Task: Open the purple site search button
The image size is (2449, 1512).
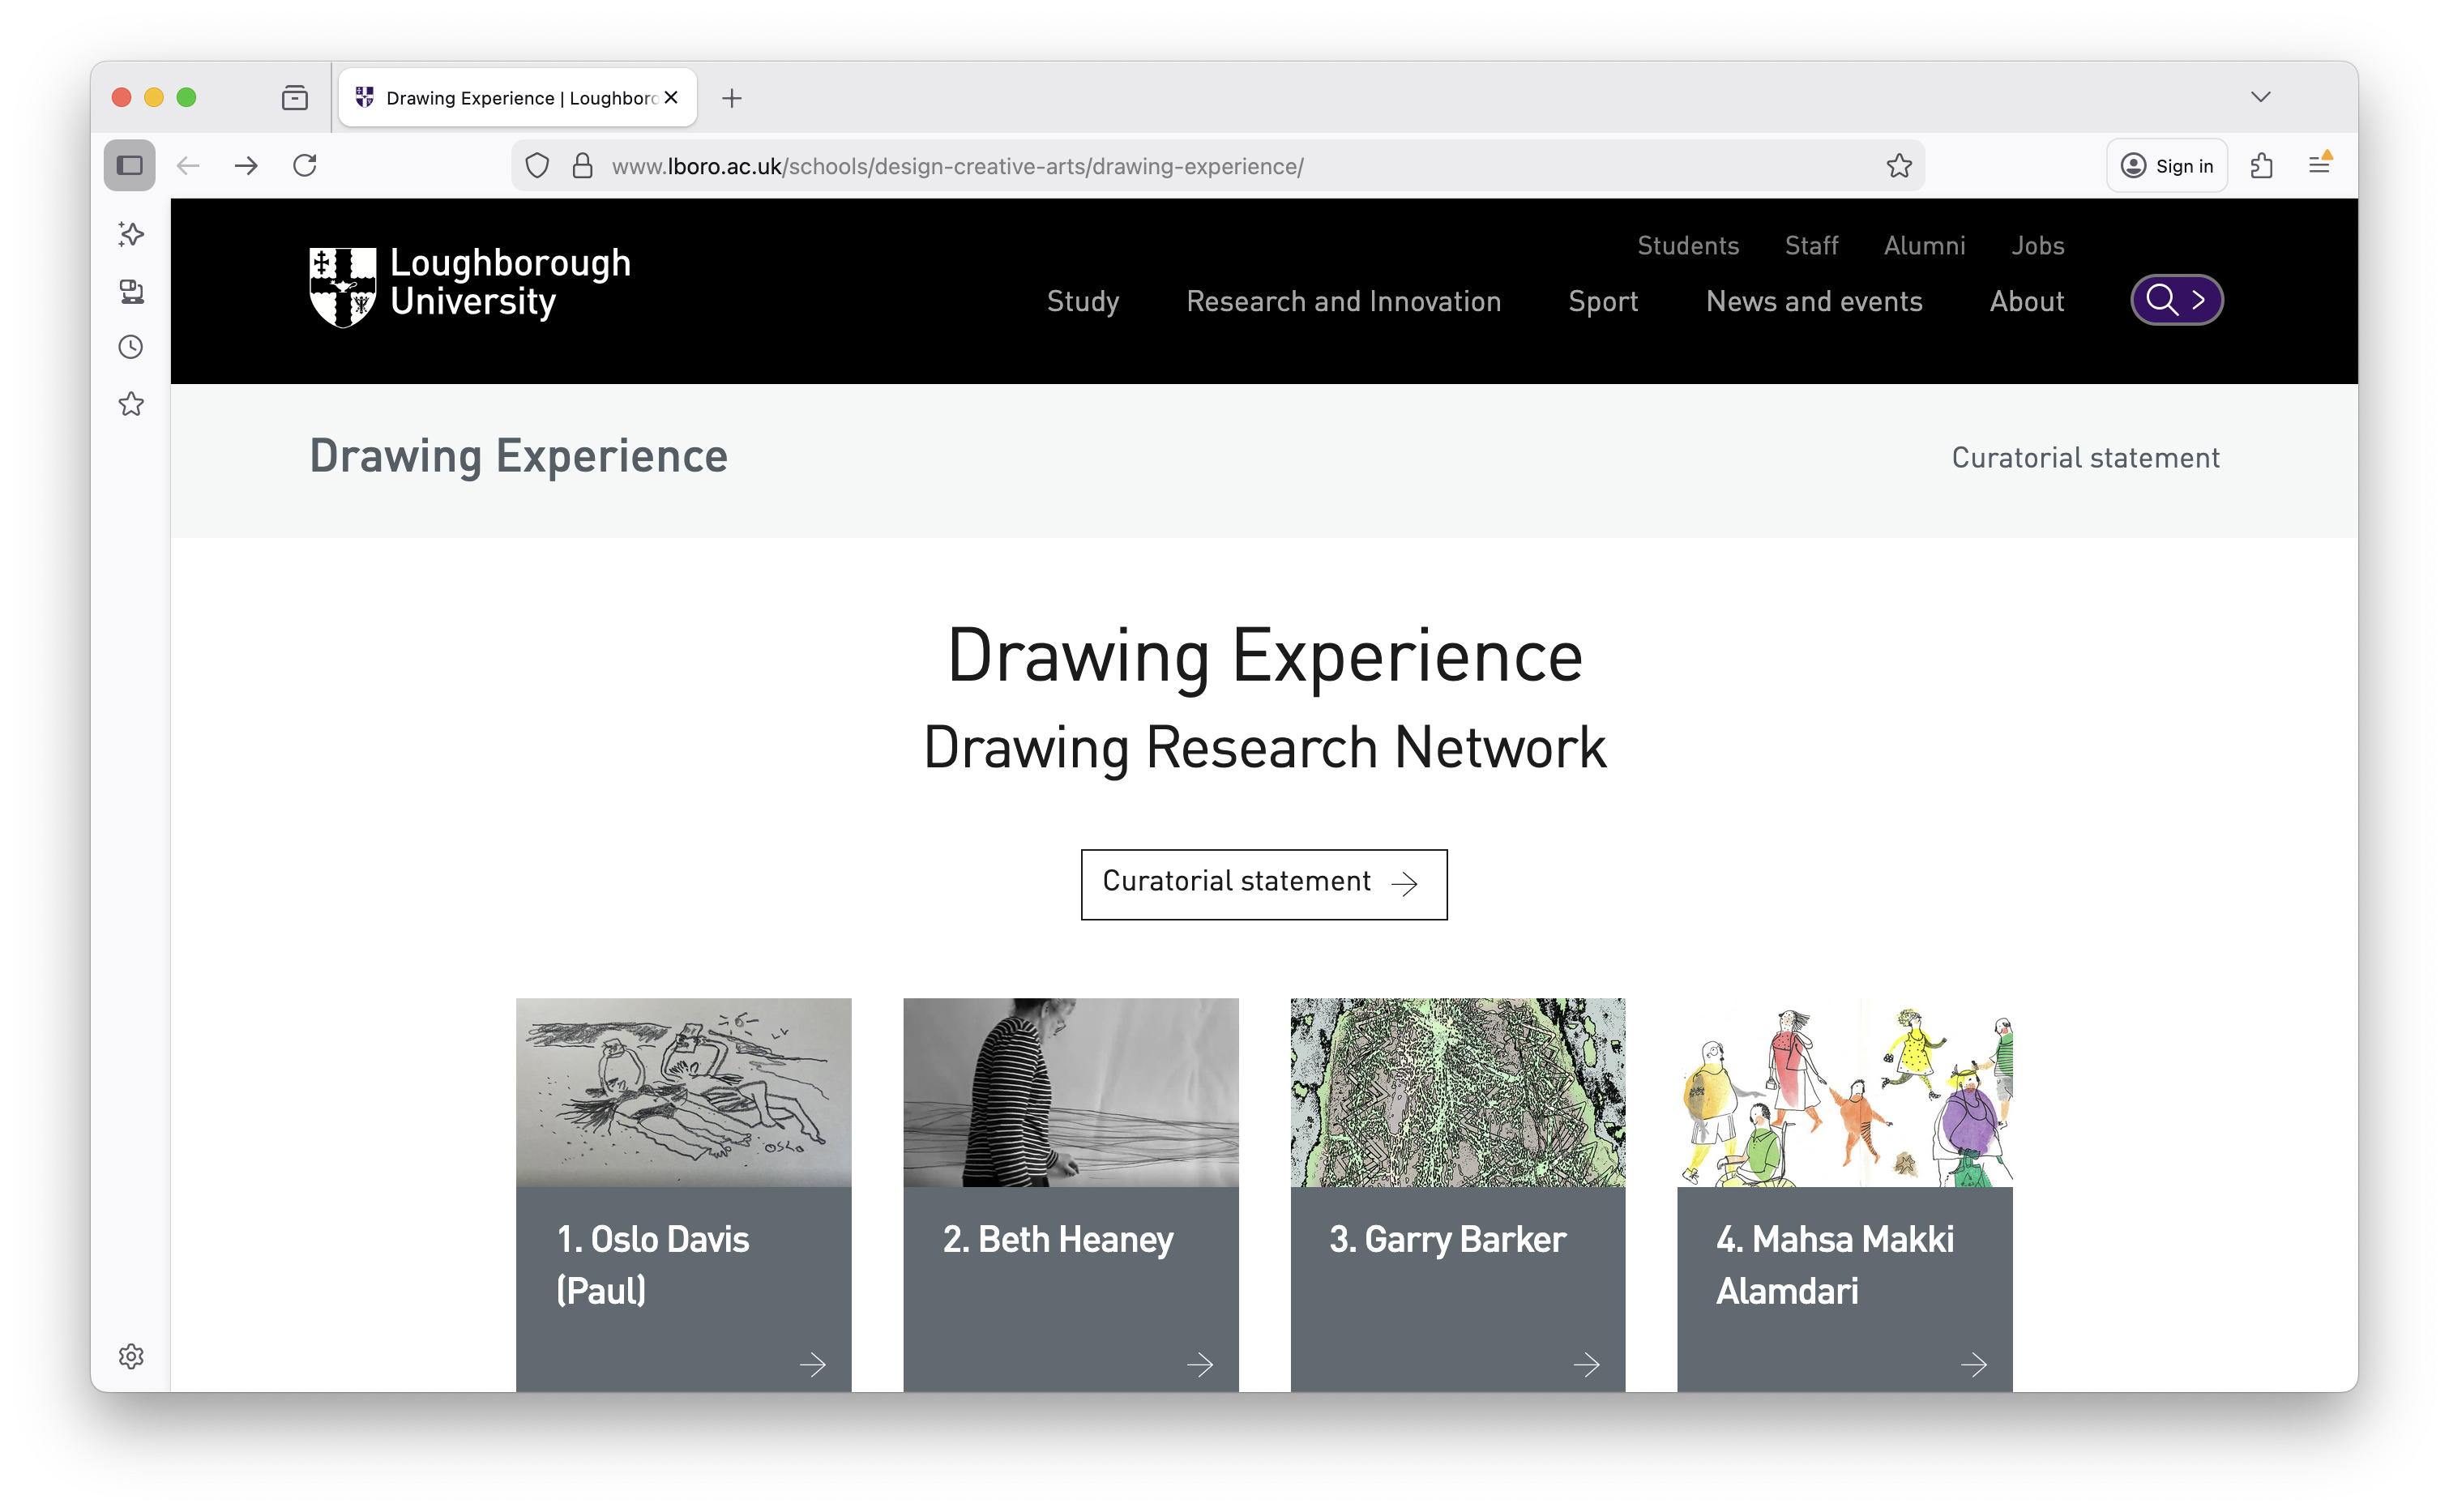Action: [2176, 300]
